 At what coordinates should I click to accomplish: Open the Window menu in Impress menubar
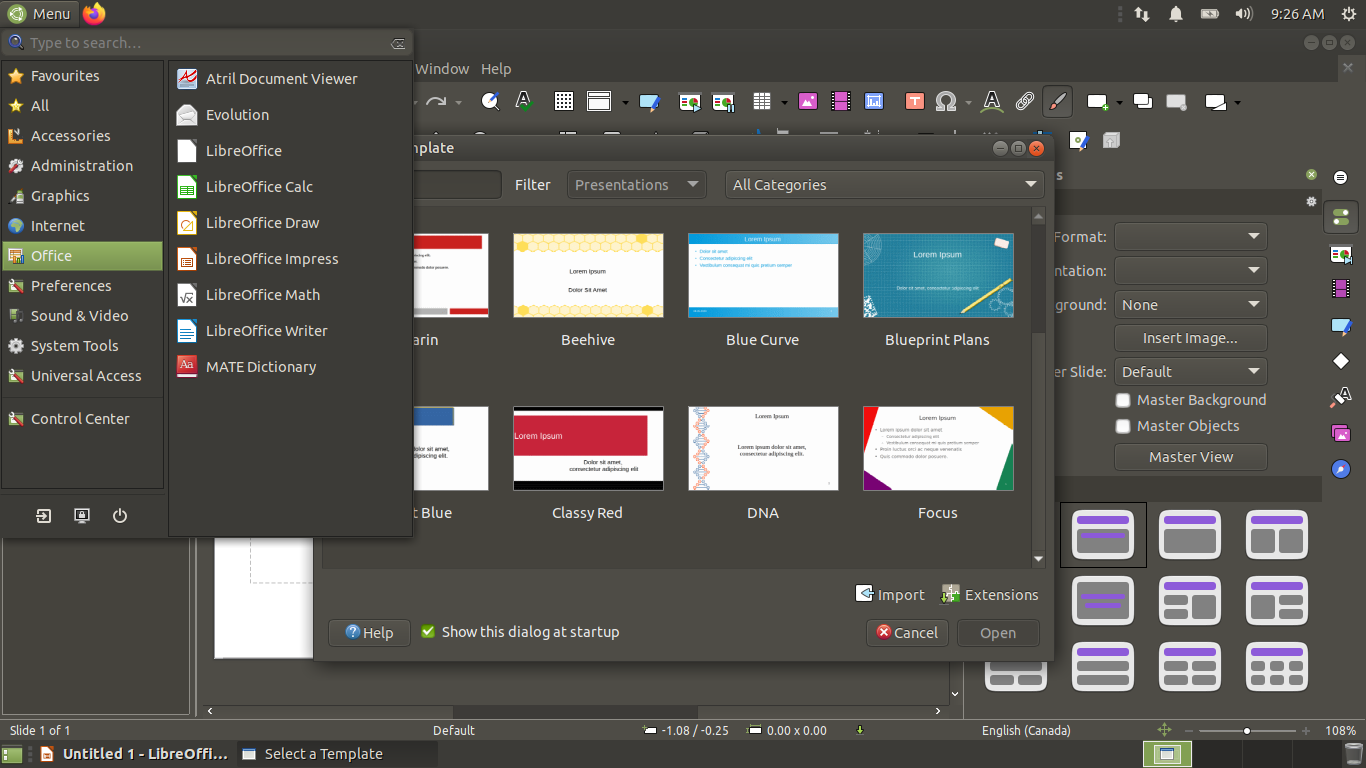tap(442, 69)
